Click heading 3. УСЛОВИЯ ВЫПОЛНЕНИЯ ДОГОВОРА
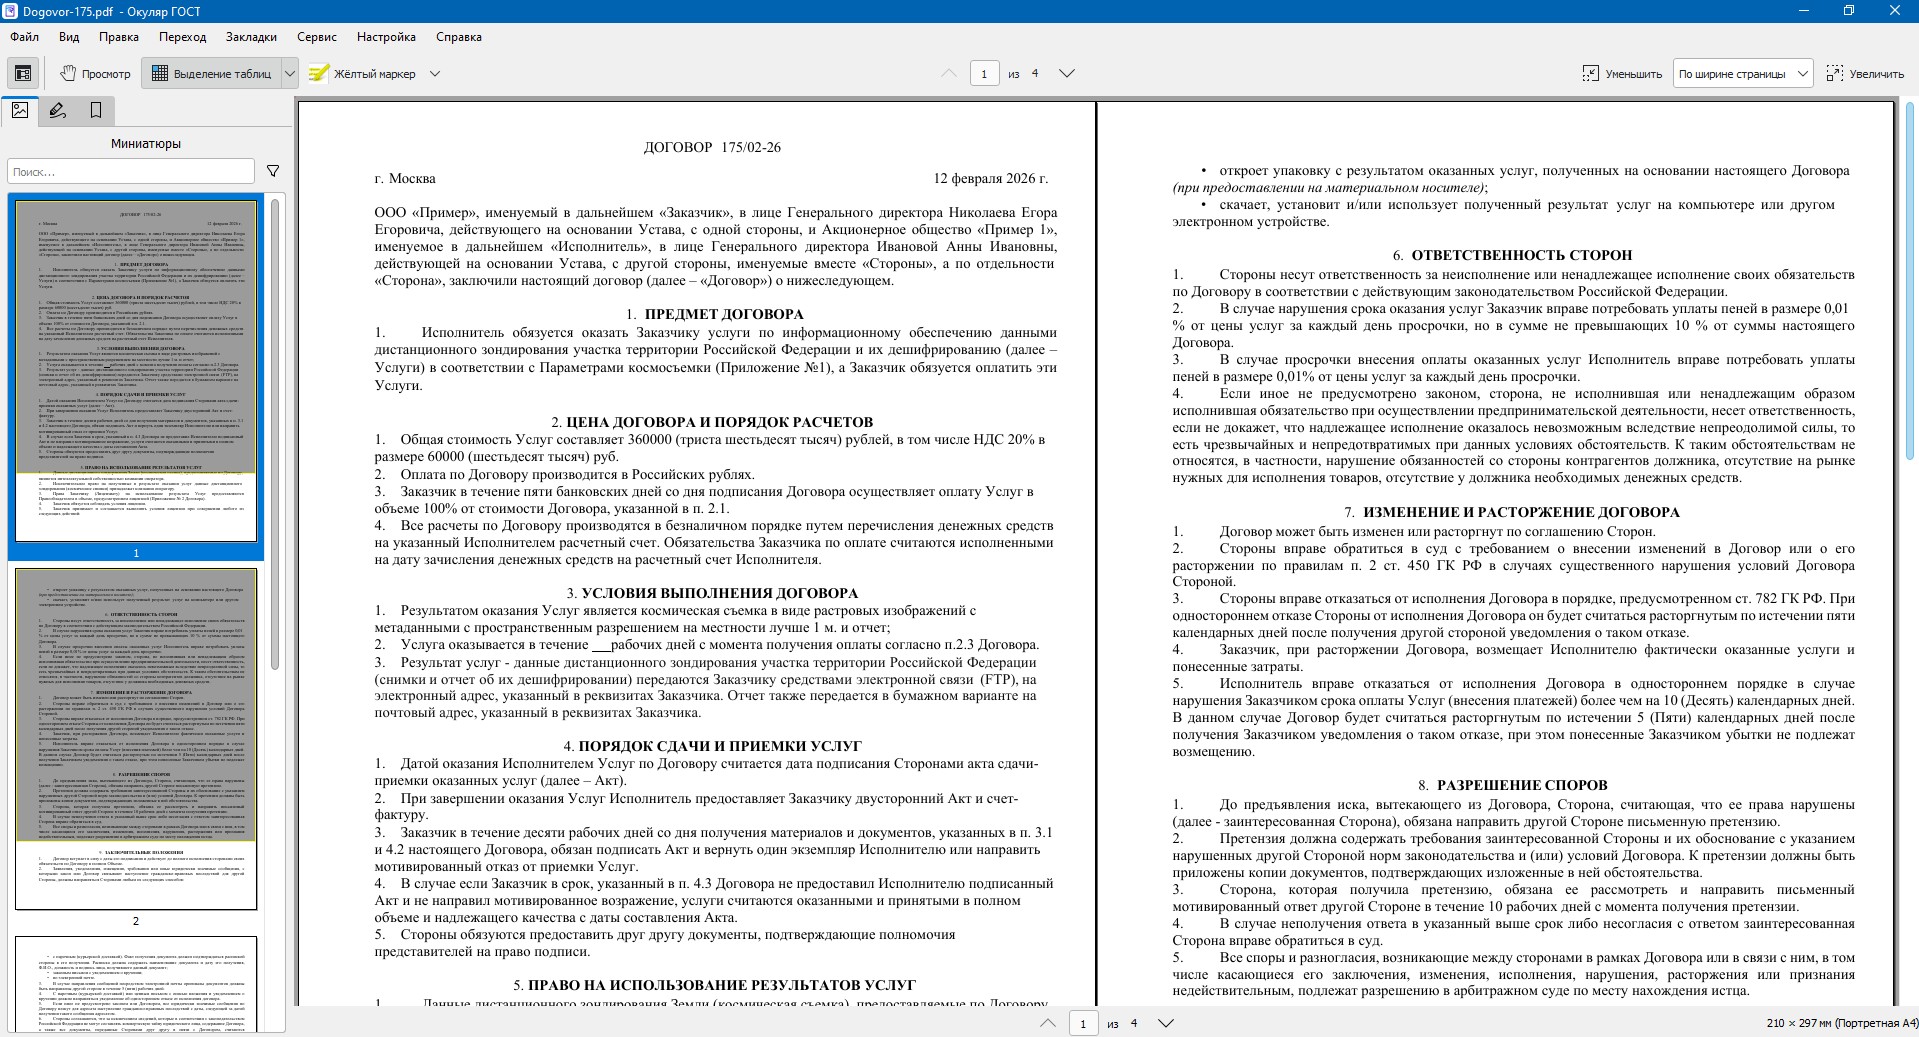The height and width of the screenshot is (1037, 1919). click(x=712, y=593)
